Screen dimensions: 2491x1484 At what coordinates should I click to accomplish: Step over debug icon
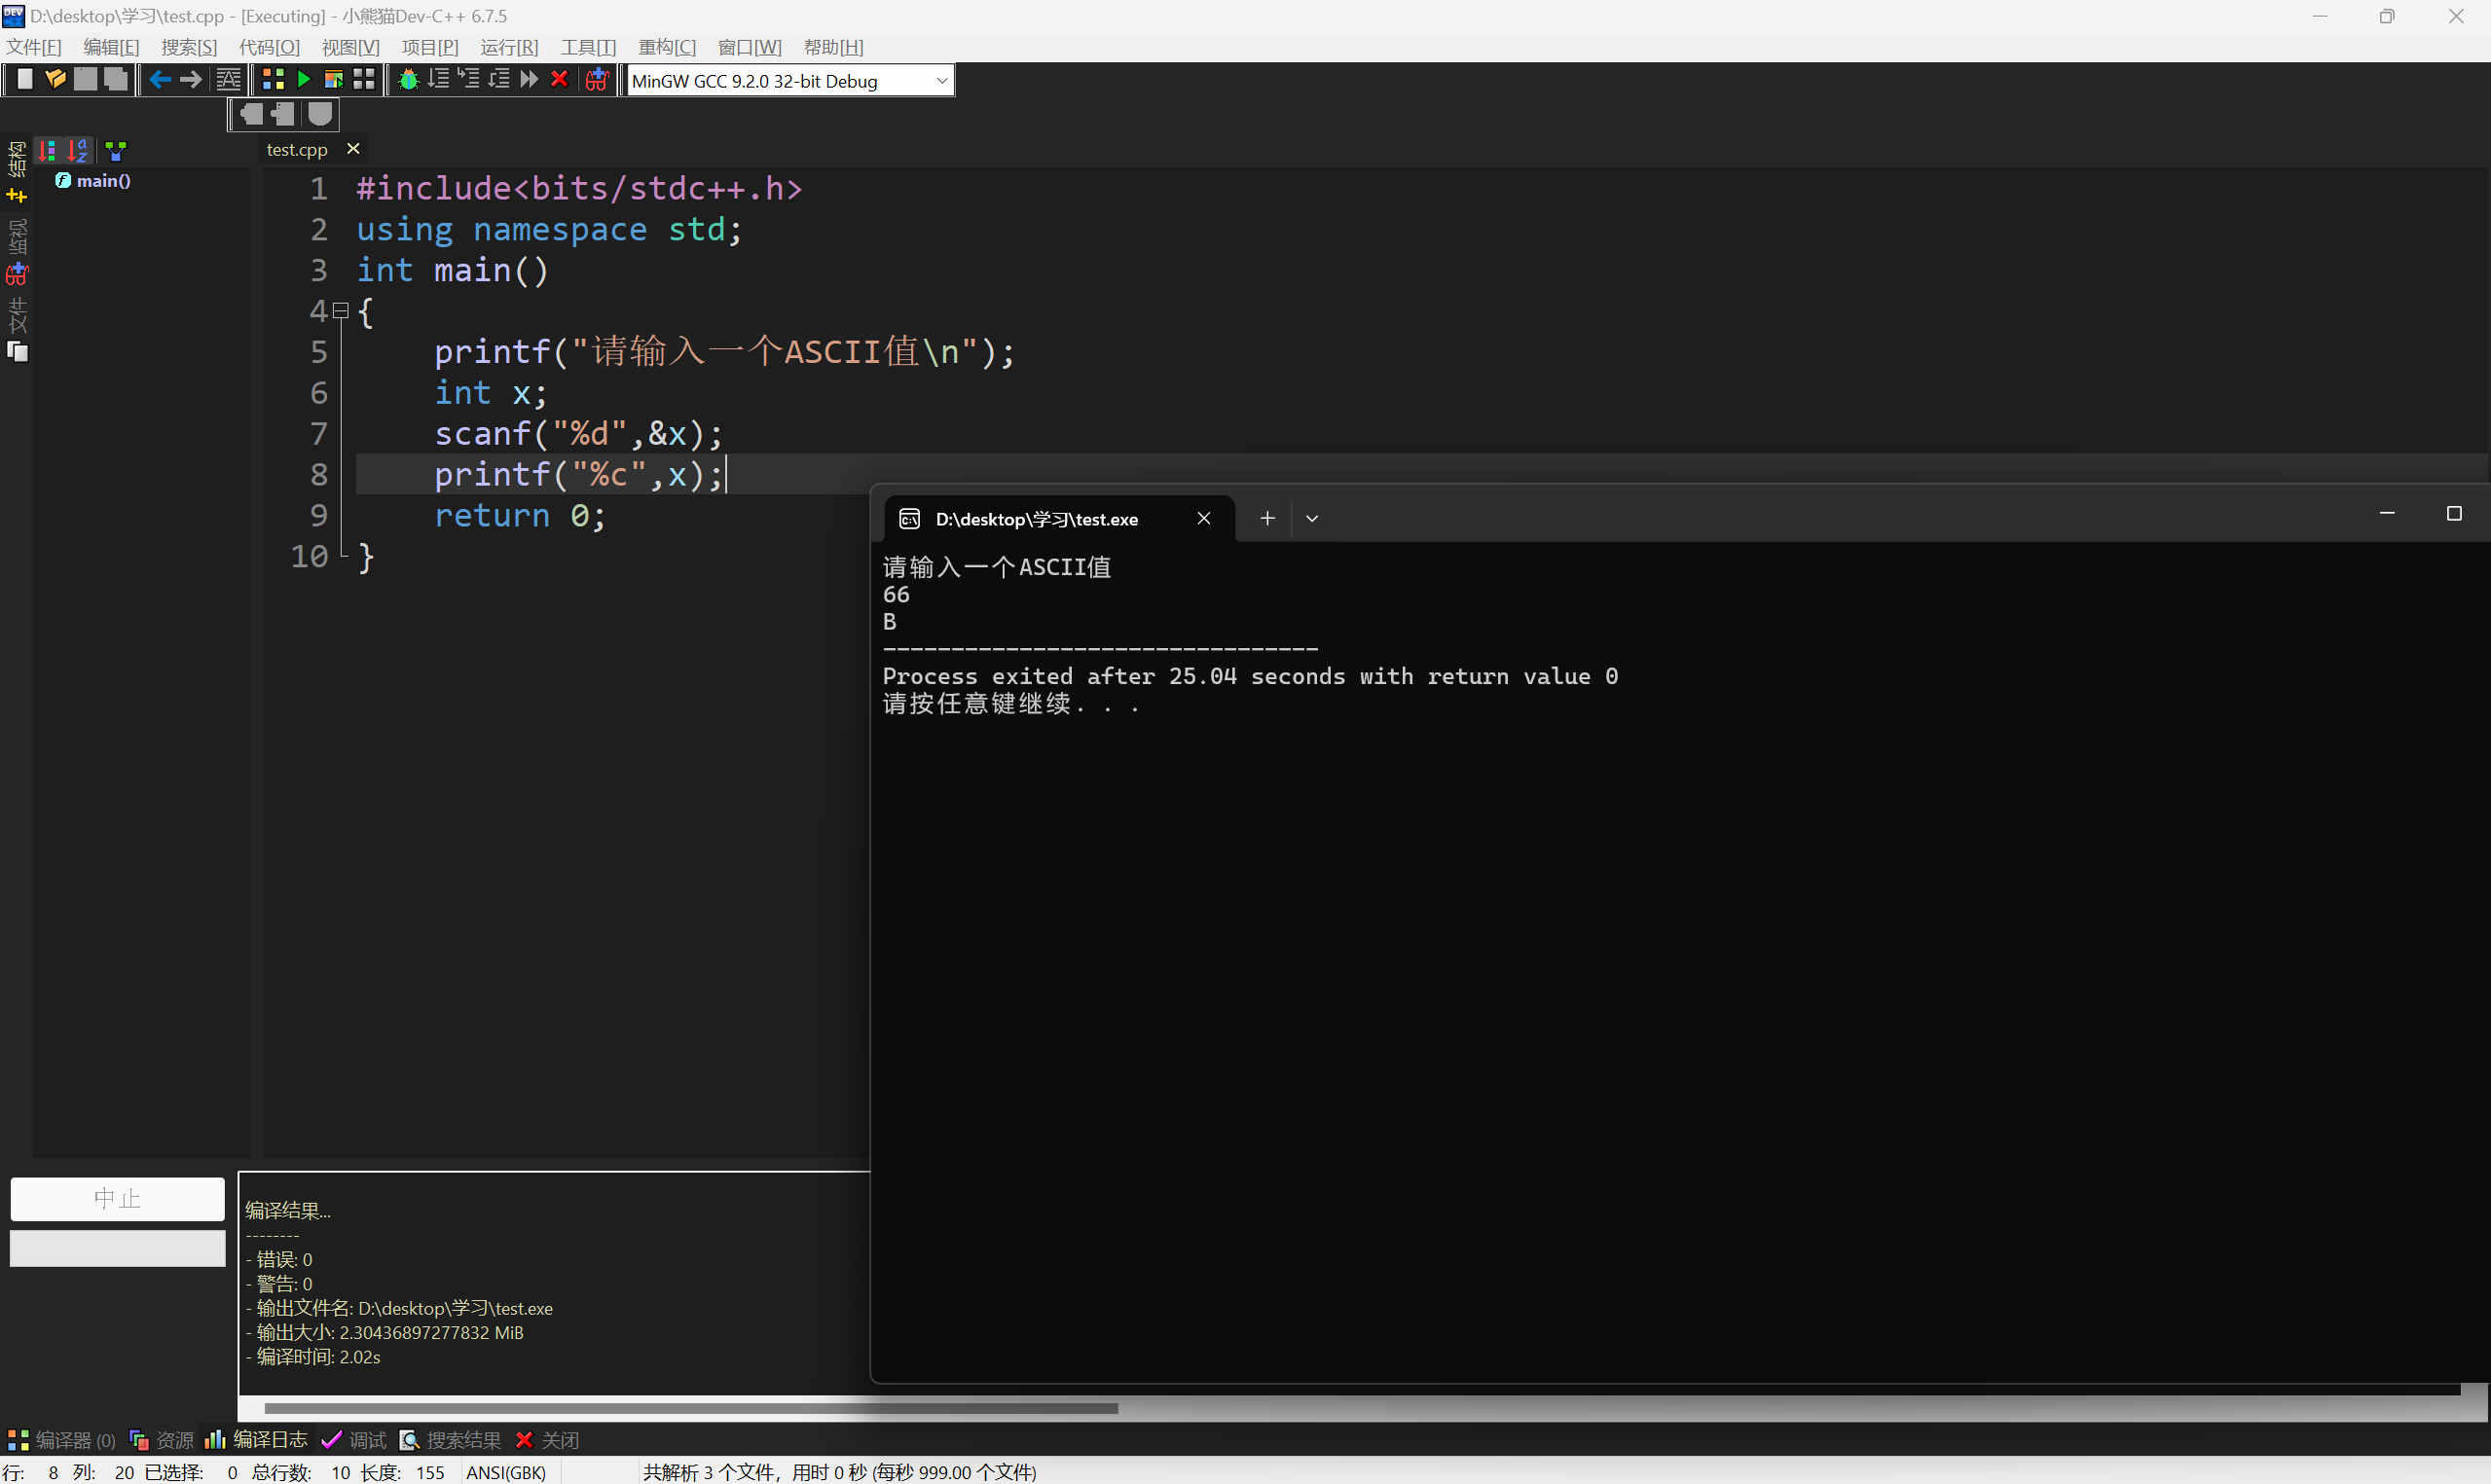(438, 80)
